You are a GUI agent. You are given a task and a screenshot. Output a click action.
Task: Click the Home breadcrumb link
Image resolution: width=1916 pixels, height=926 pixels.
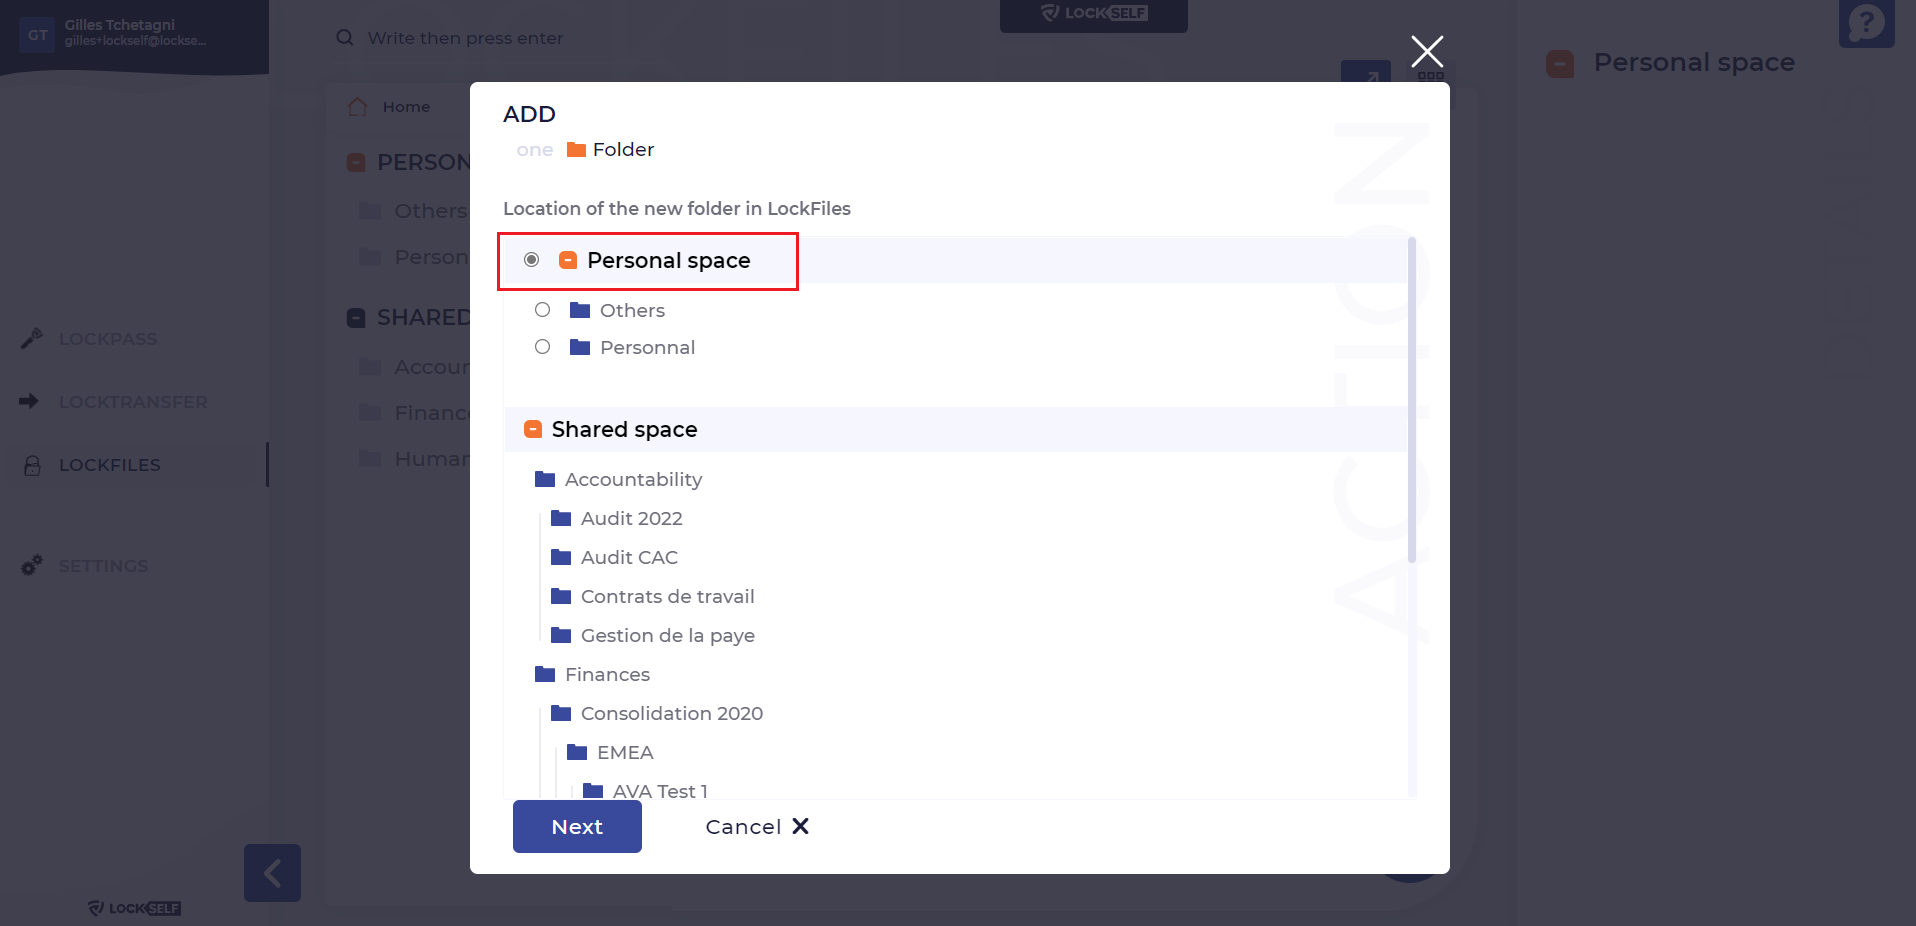coord(406,107)
